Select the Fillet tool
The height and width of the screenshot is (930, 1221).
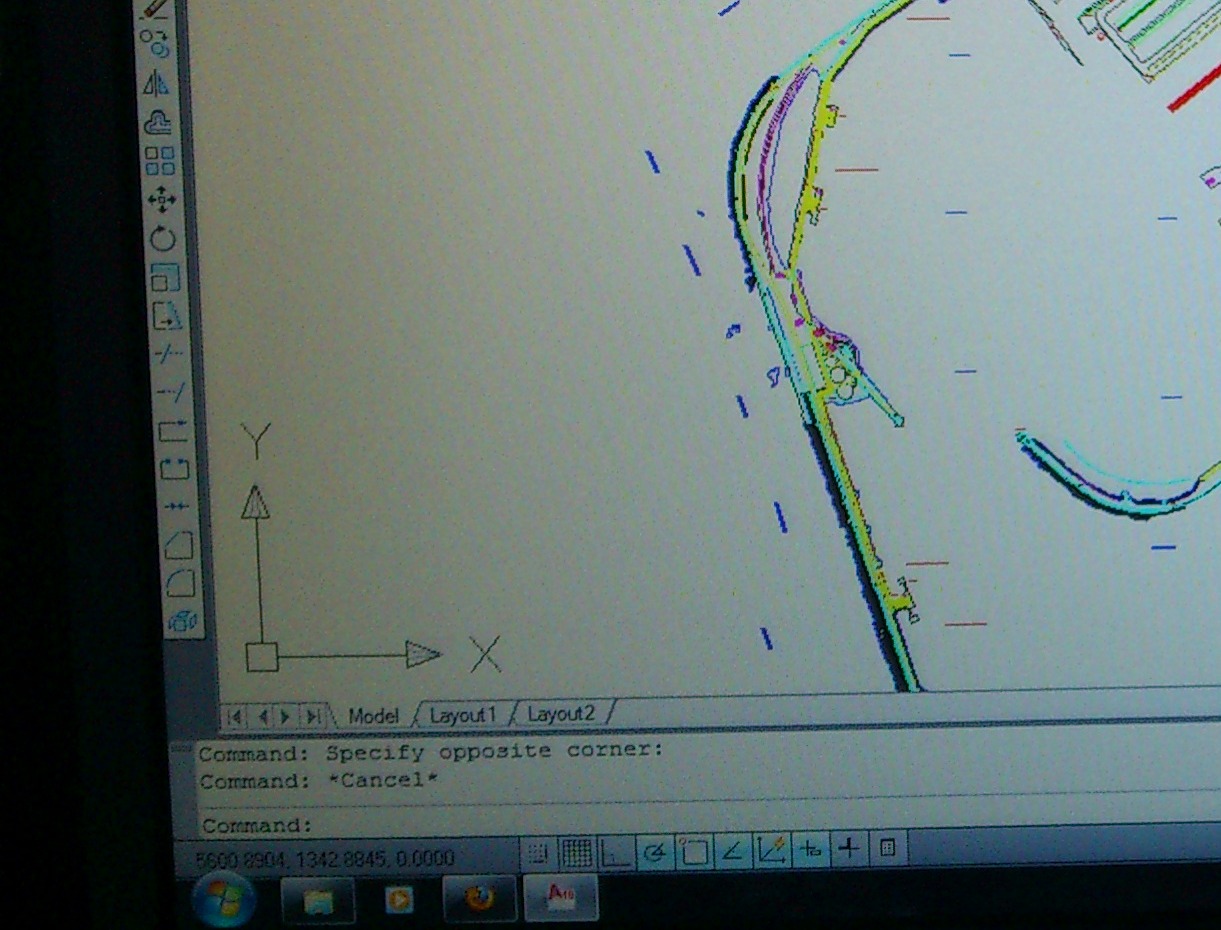(180, 582)
